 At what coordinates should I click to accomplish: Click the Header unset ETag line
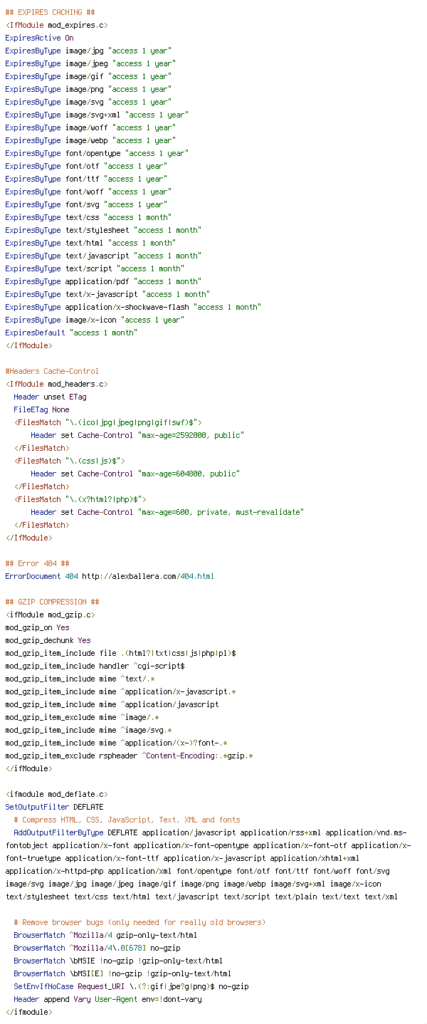[50, 396]
